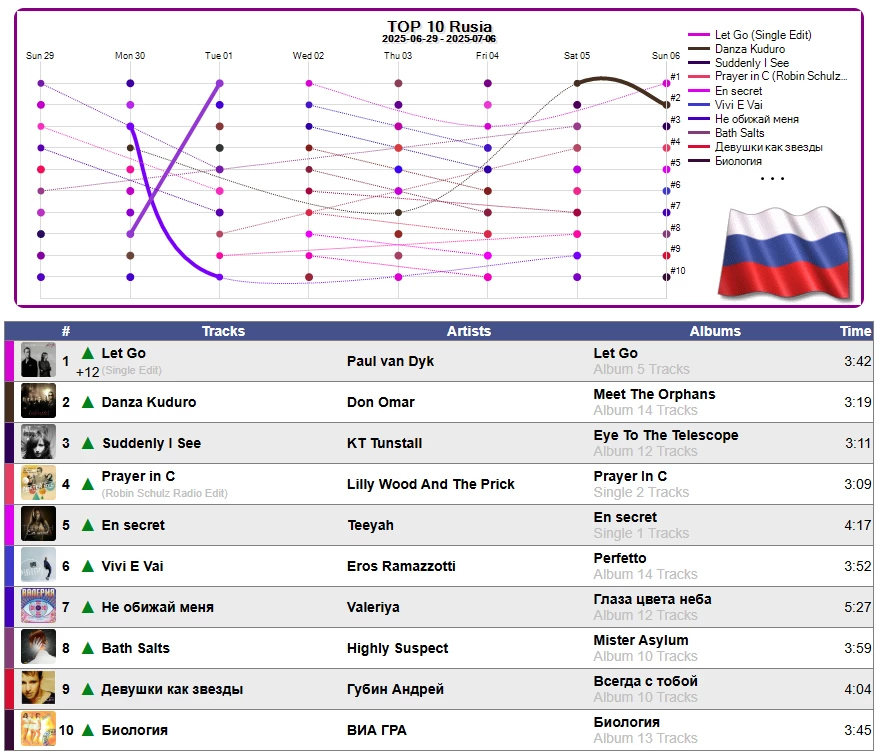Sort by the # rank column header
Screen dimensions: 878x756
pos(66,331)
